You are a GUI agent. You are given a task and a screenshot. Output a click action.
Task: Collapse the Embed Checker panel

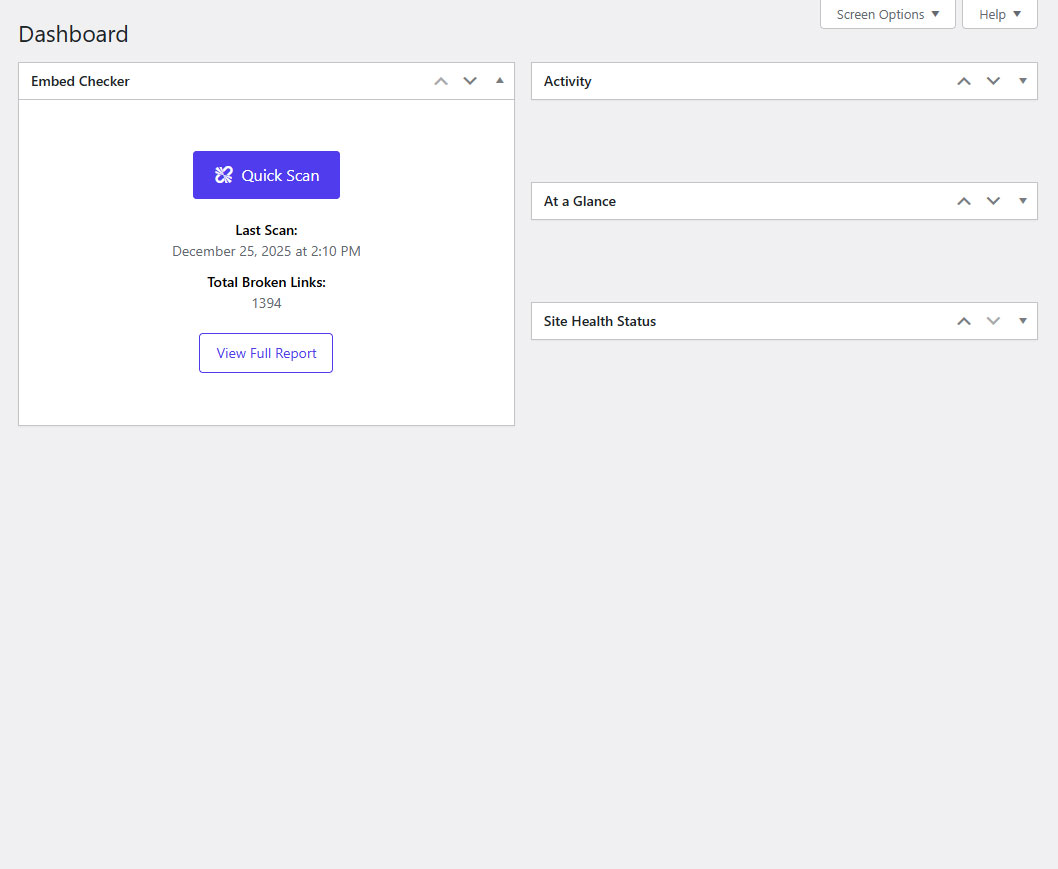point(500,81)
